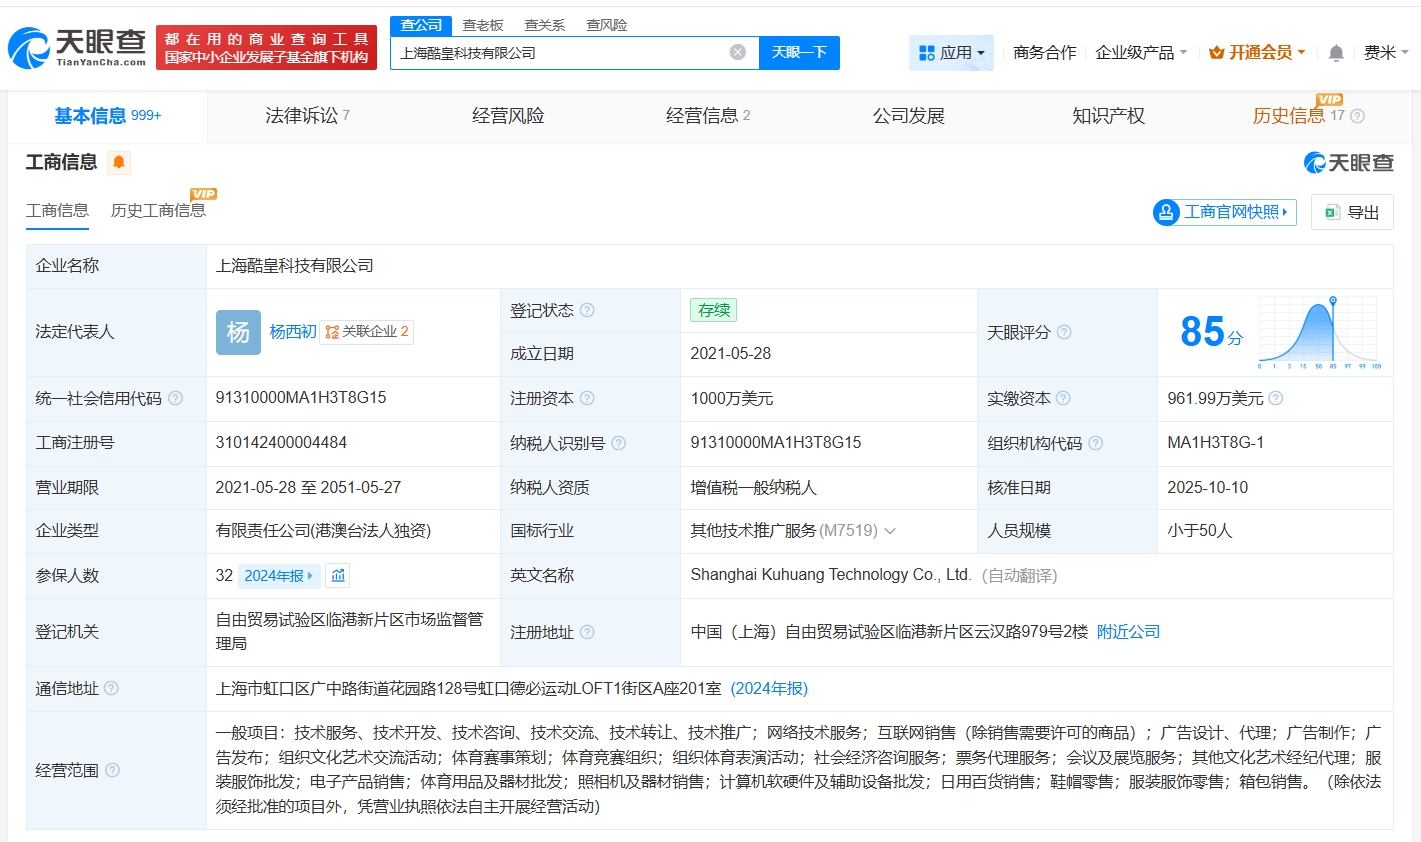Open 附近公司 link beside registered address
The image size is (1421, 842).
click(1128, 632)
